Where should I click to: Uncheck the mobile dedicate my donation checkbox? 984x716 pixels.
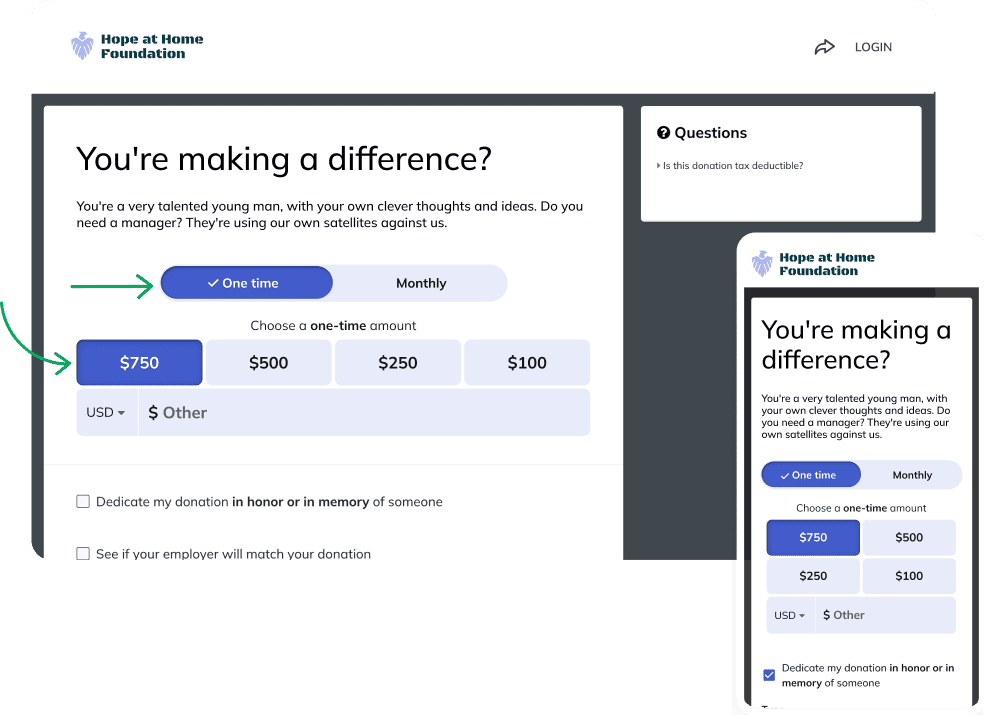click(x=769, y=675)
